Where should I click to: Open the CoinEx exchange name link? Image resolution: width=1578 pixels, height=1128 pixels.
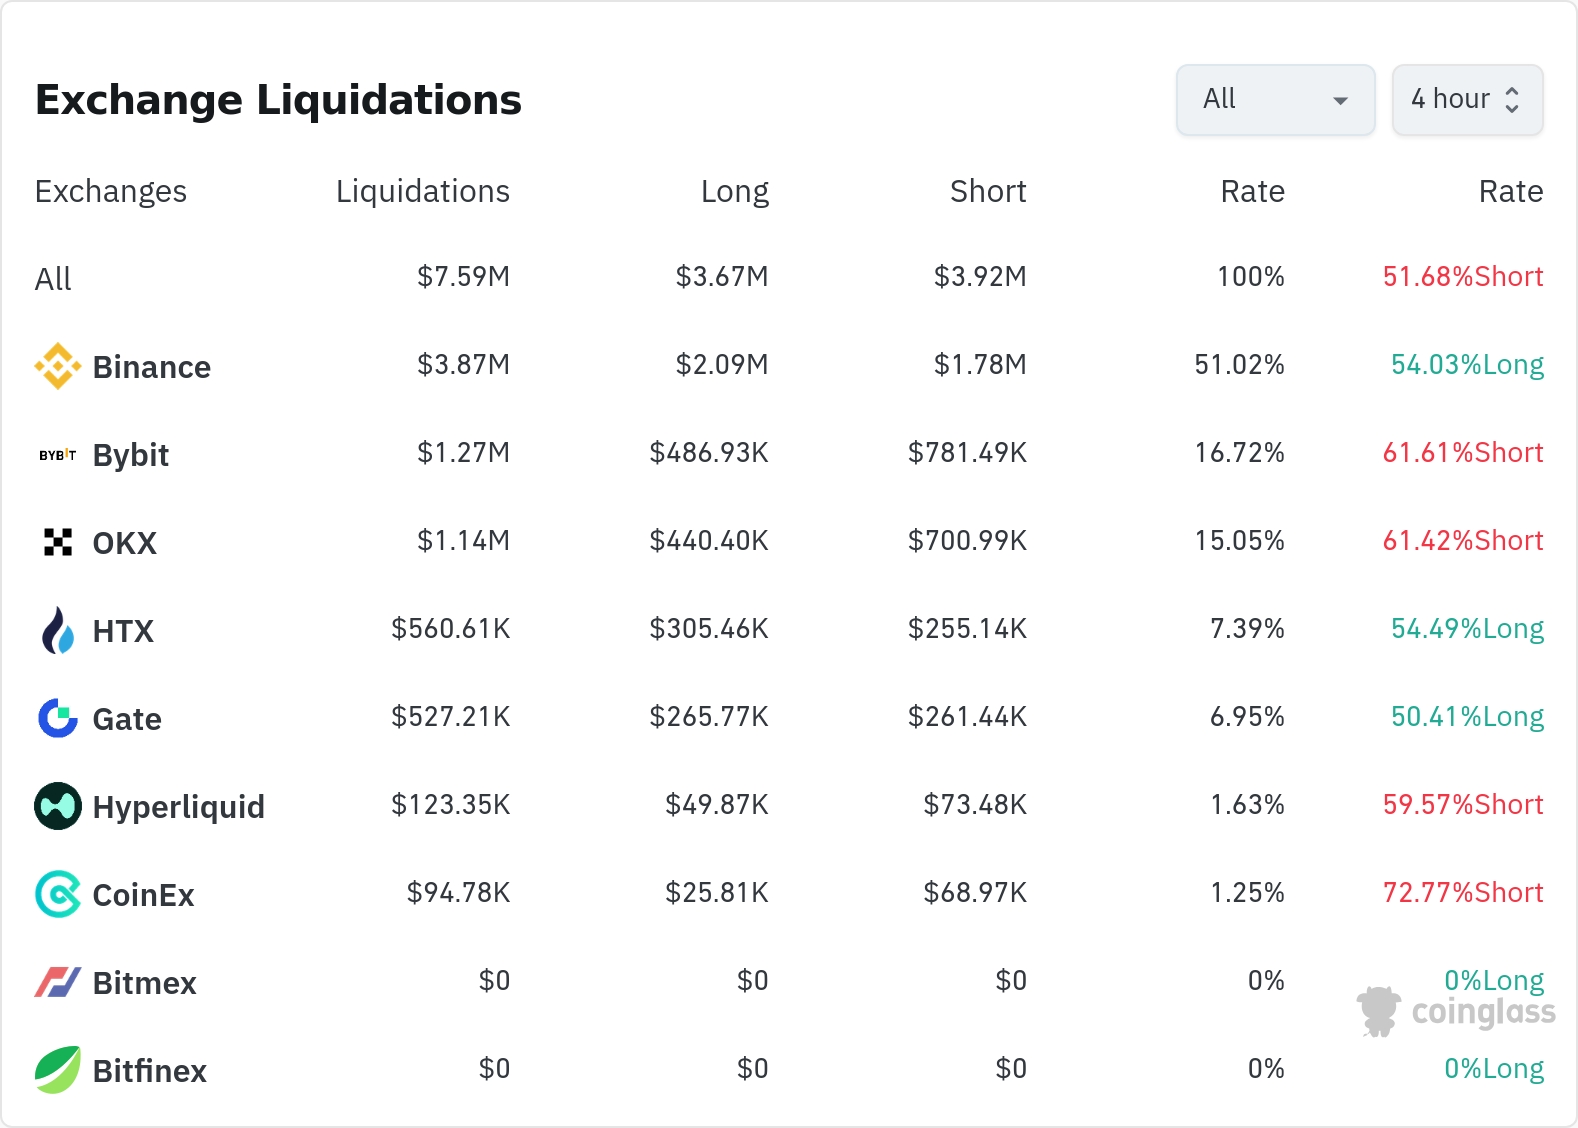coord(143,895)
